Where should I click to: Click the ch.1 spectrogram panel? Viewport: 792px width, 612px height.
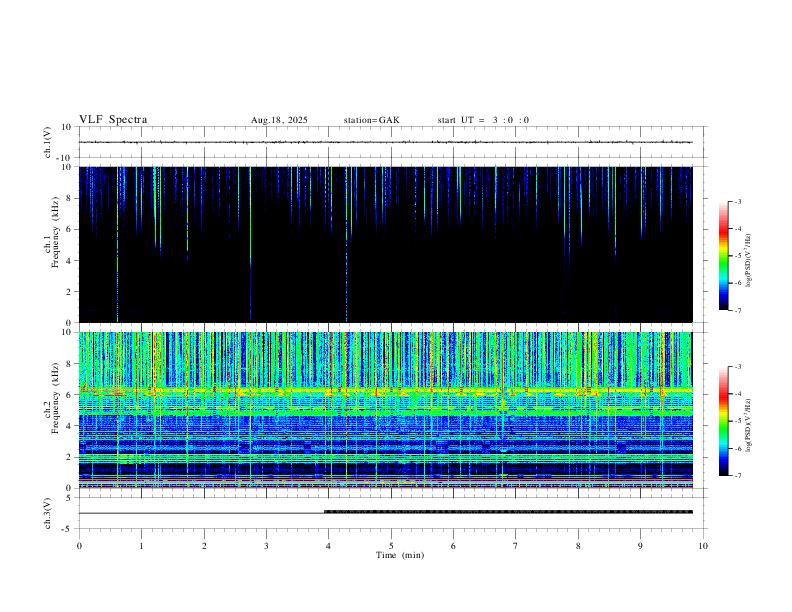click(386, 244)
